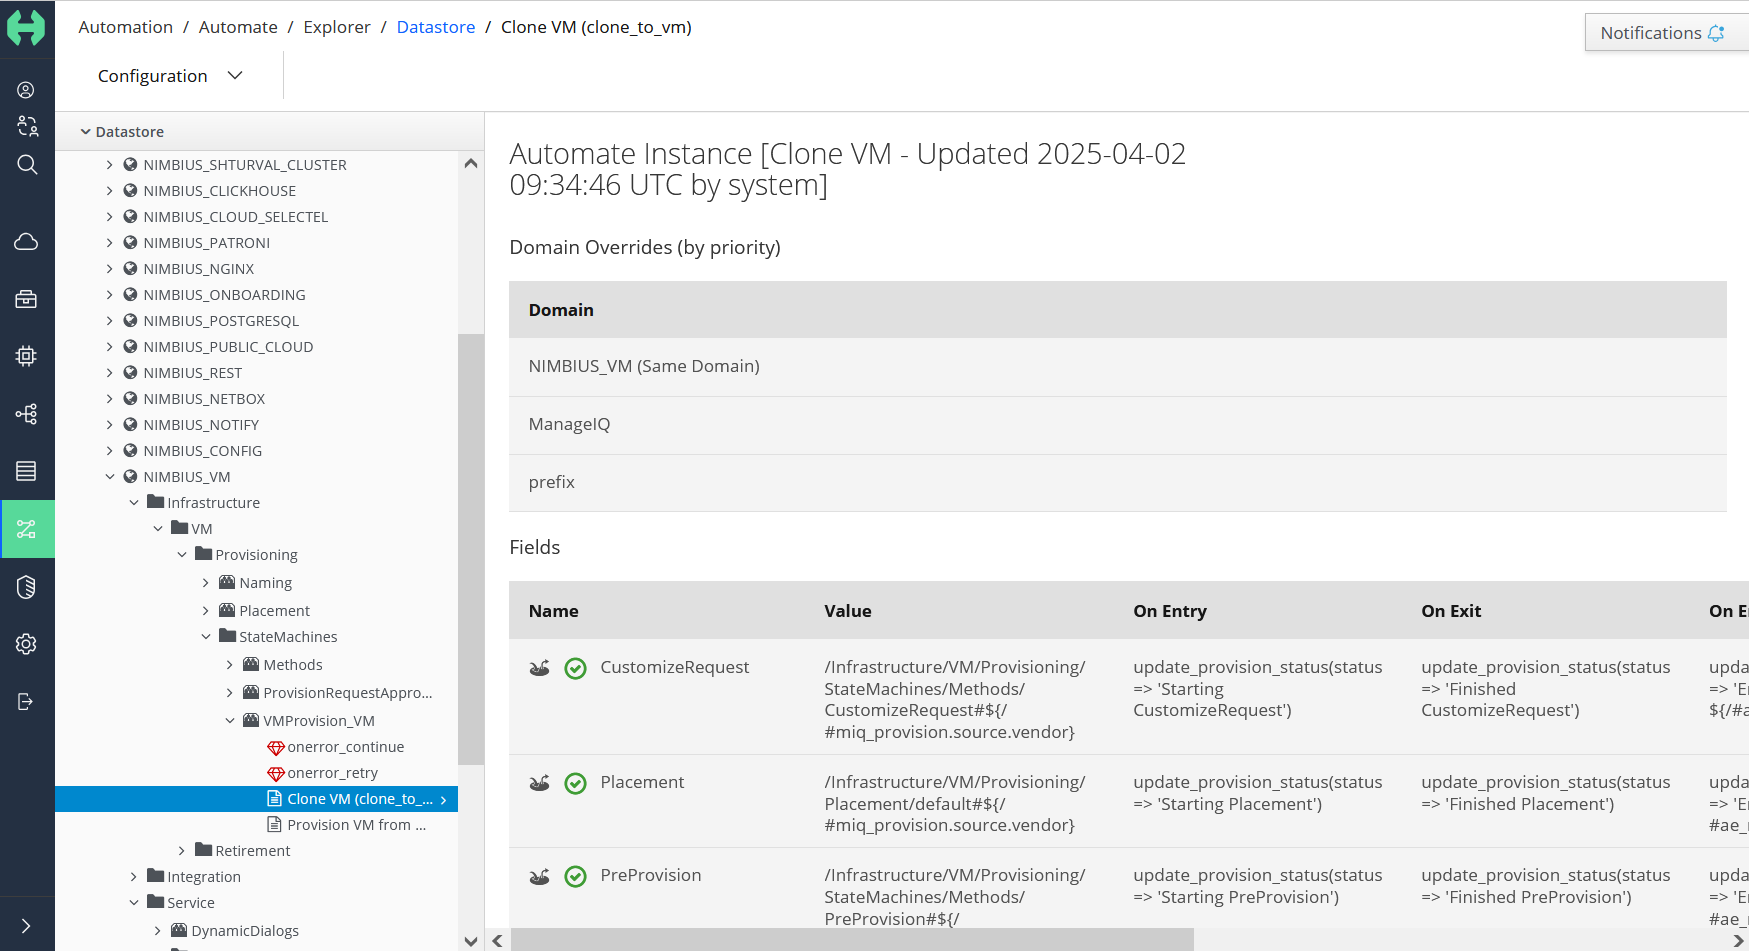The height and width of the screenshot is (951, 1749).
Task: Select the Placement class in tree
Action: click(x=274, y=610)
